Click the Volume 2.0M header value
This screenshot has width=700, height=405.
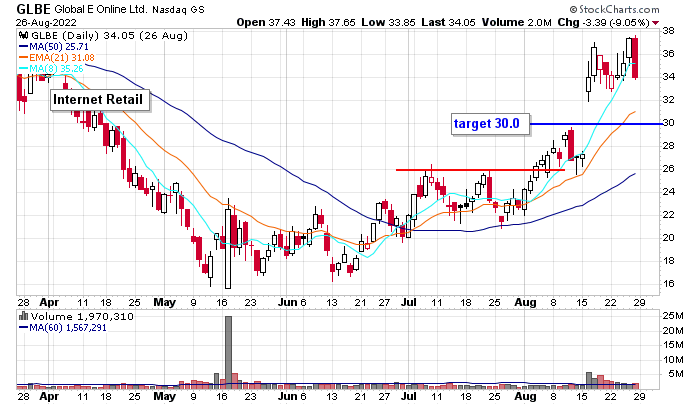coord(517,22)
